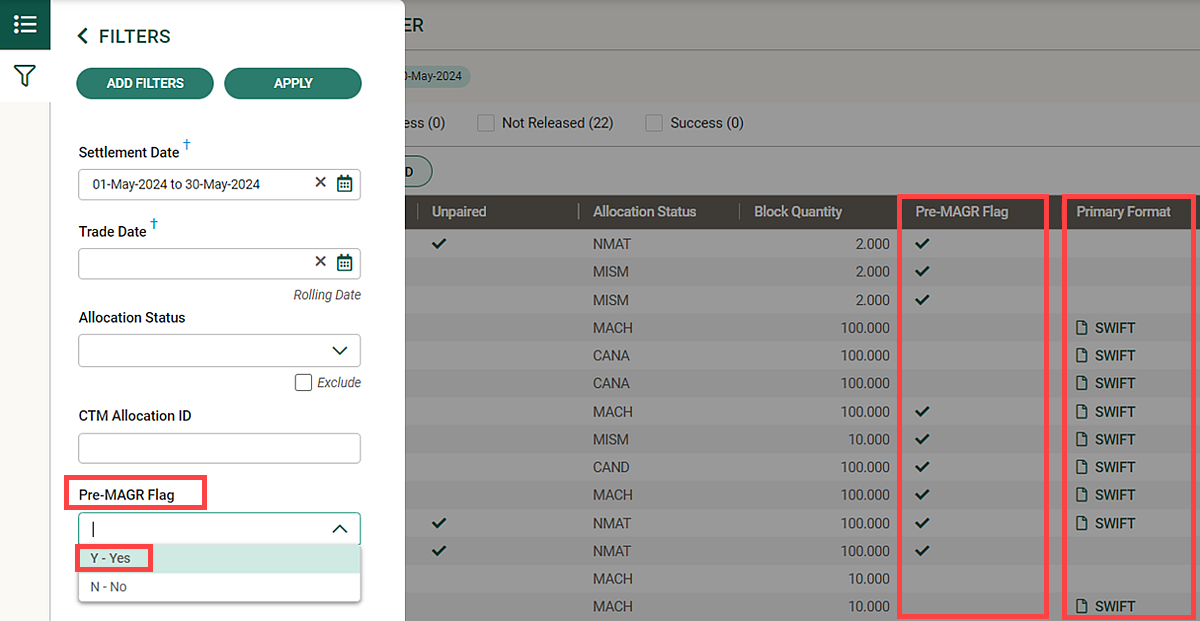Viewport: 1200px width, 621px height.
Task: Open the Settlement Date calendar picker
Action: 344,184
